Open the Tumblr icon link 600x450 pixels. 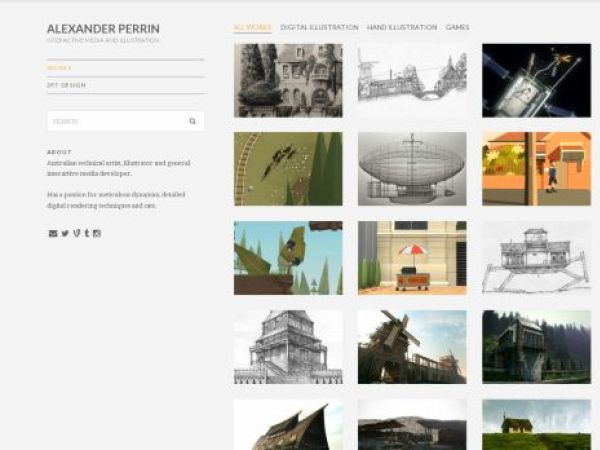pos(87,233)
